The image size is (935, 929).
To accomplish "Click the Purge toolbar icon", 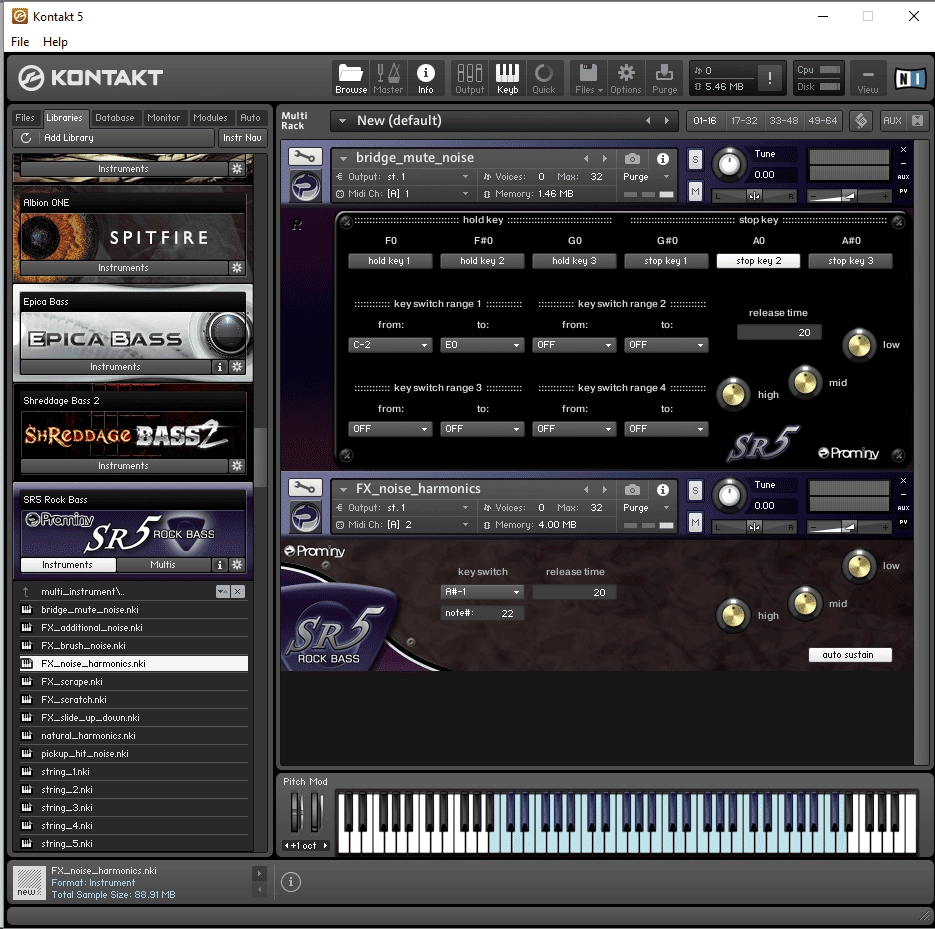I will coord(664,78).
